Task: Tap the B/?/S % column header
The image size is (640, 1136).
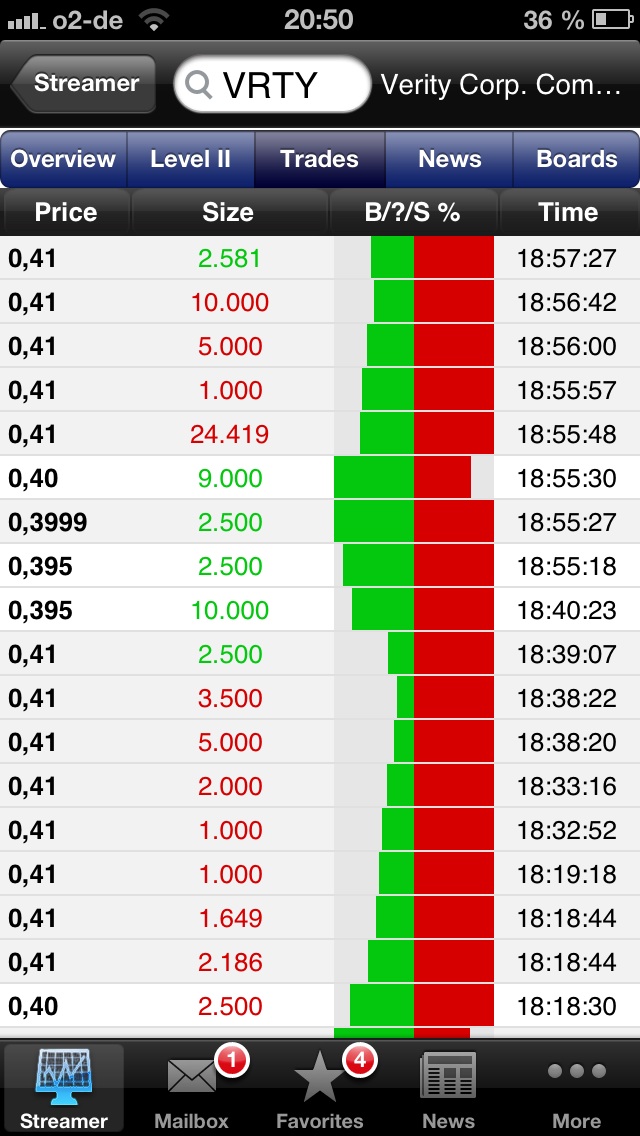Action: point(412,212)
